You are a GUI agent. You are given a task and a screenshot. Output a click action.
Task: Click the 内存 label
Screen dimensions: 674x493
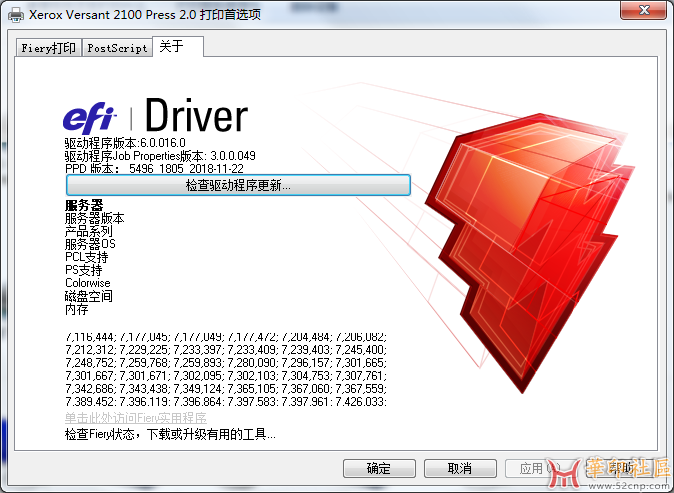tap(77, 309)
